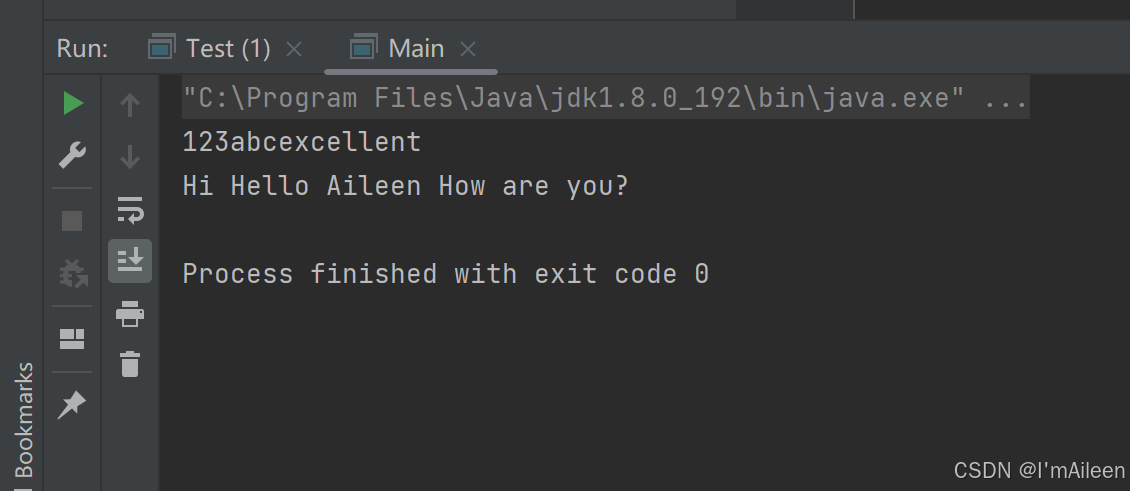Click the Down the Stack Trace arrow
The width and height of the screenshot is (1130, 491).
pos(130,156)
